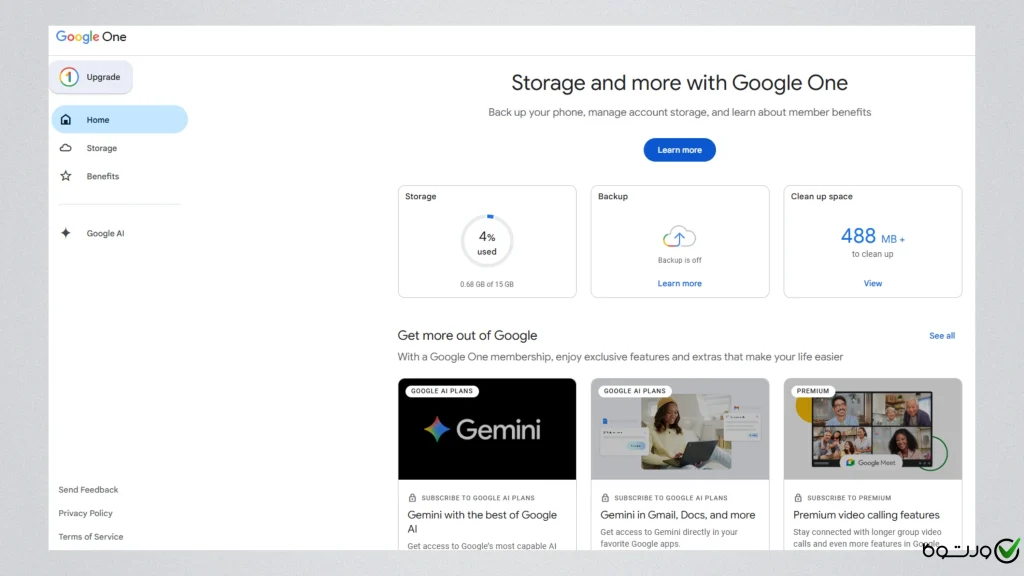Click the Home icon in sidebar

coord(66,120)
